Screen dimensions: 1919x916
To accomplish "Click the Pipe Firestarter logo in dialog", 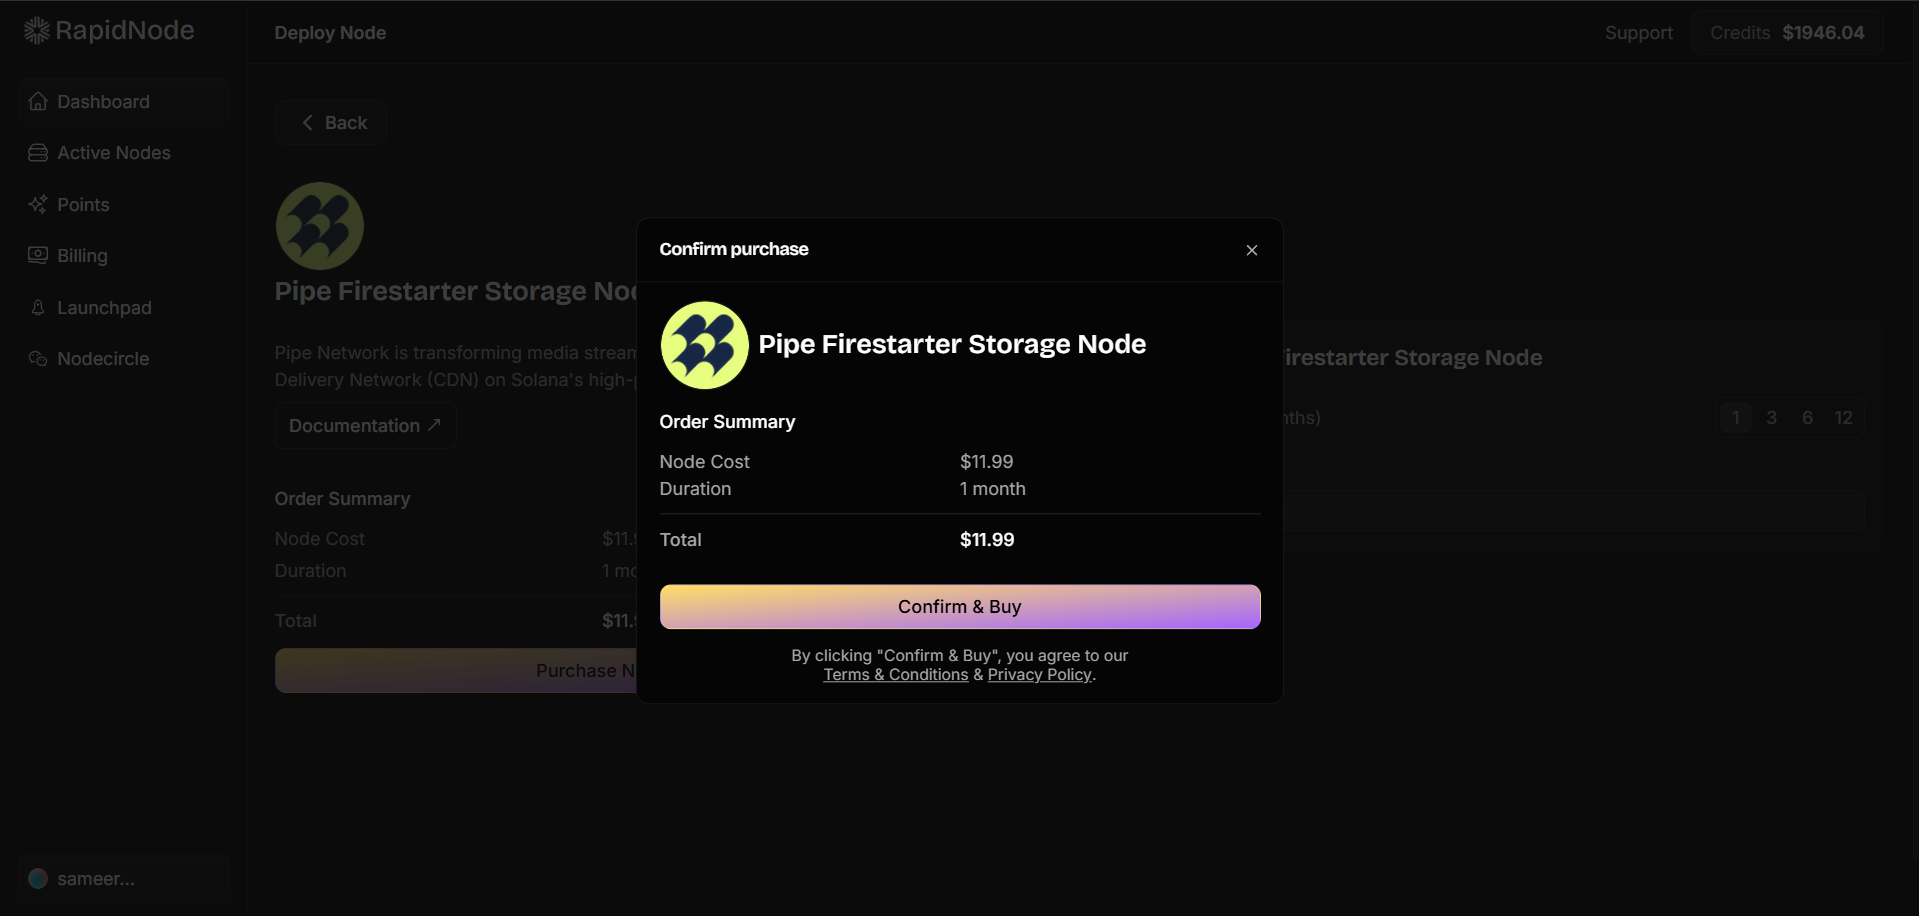I will point(704,345).
